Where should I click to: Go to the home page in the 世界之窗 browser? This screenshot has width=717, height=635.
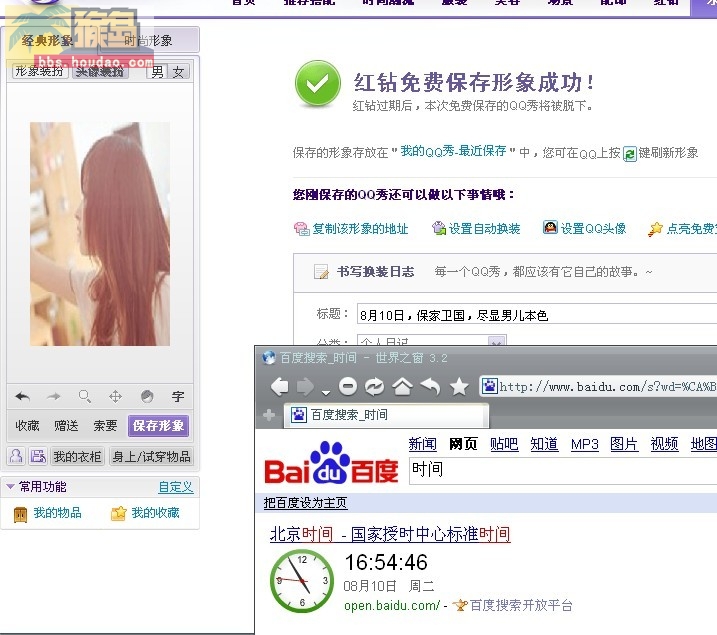pos(402,387)
